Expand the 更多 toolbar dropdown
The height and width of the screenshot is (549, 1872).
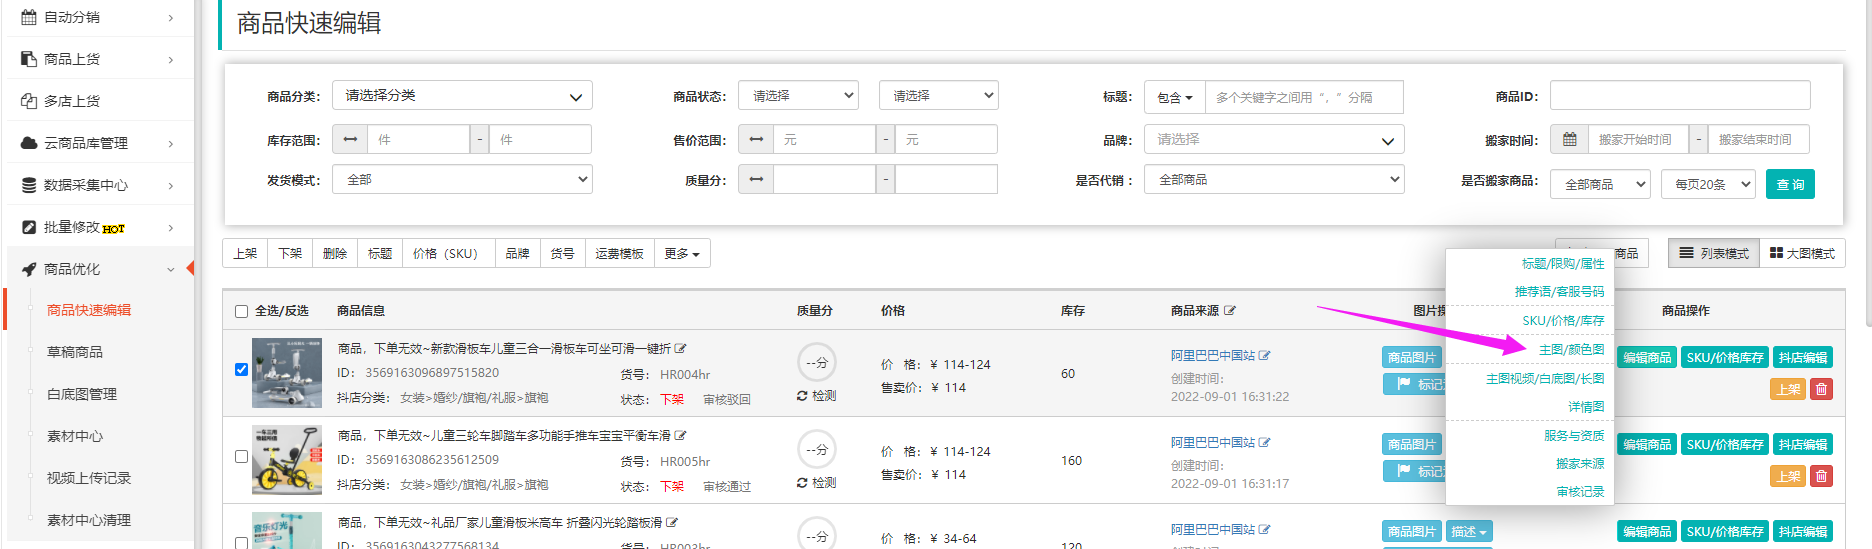(x=682, y=254)
